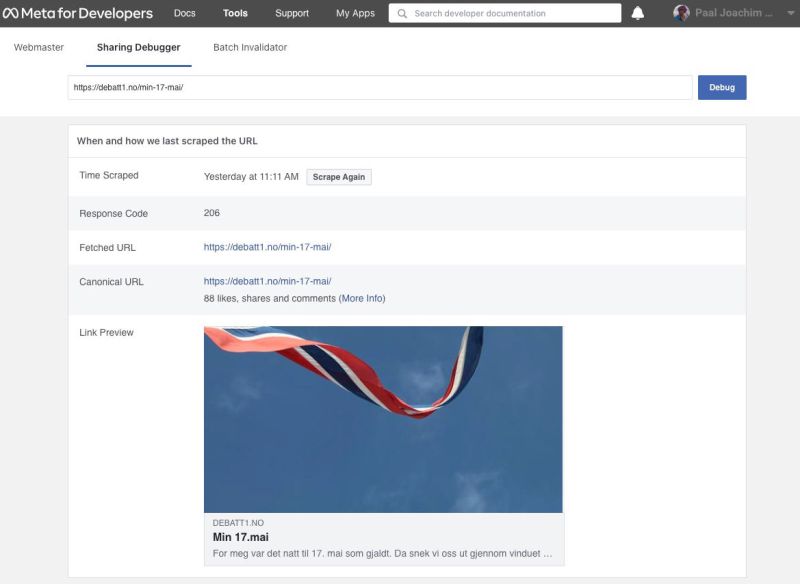800x584 pixels.
Task: Click the DEBATT1.NO domain label
Action: 238,523
